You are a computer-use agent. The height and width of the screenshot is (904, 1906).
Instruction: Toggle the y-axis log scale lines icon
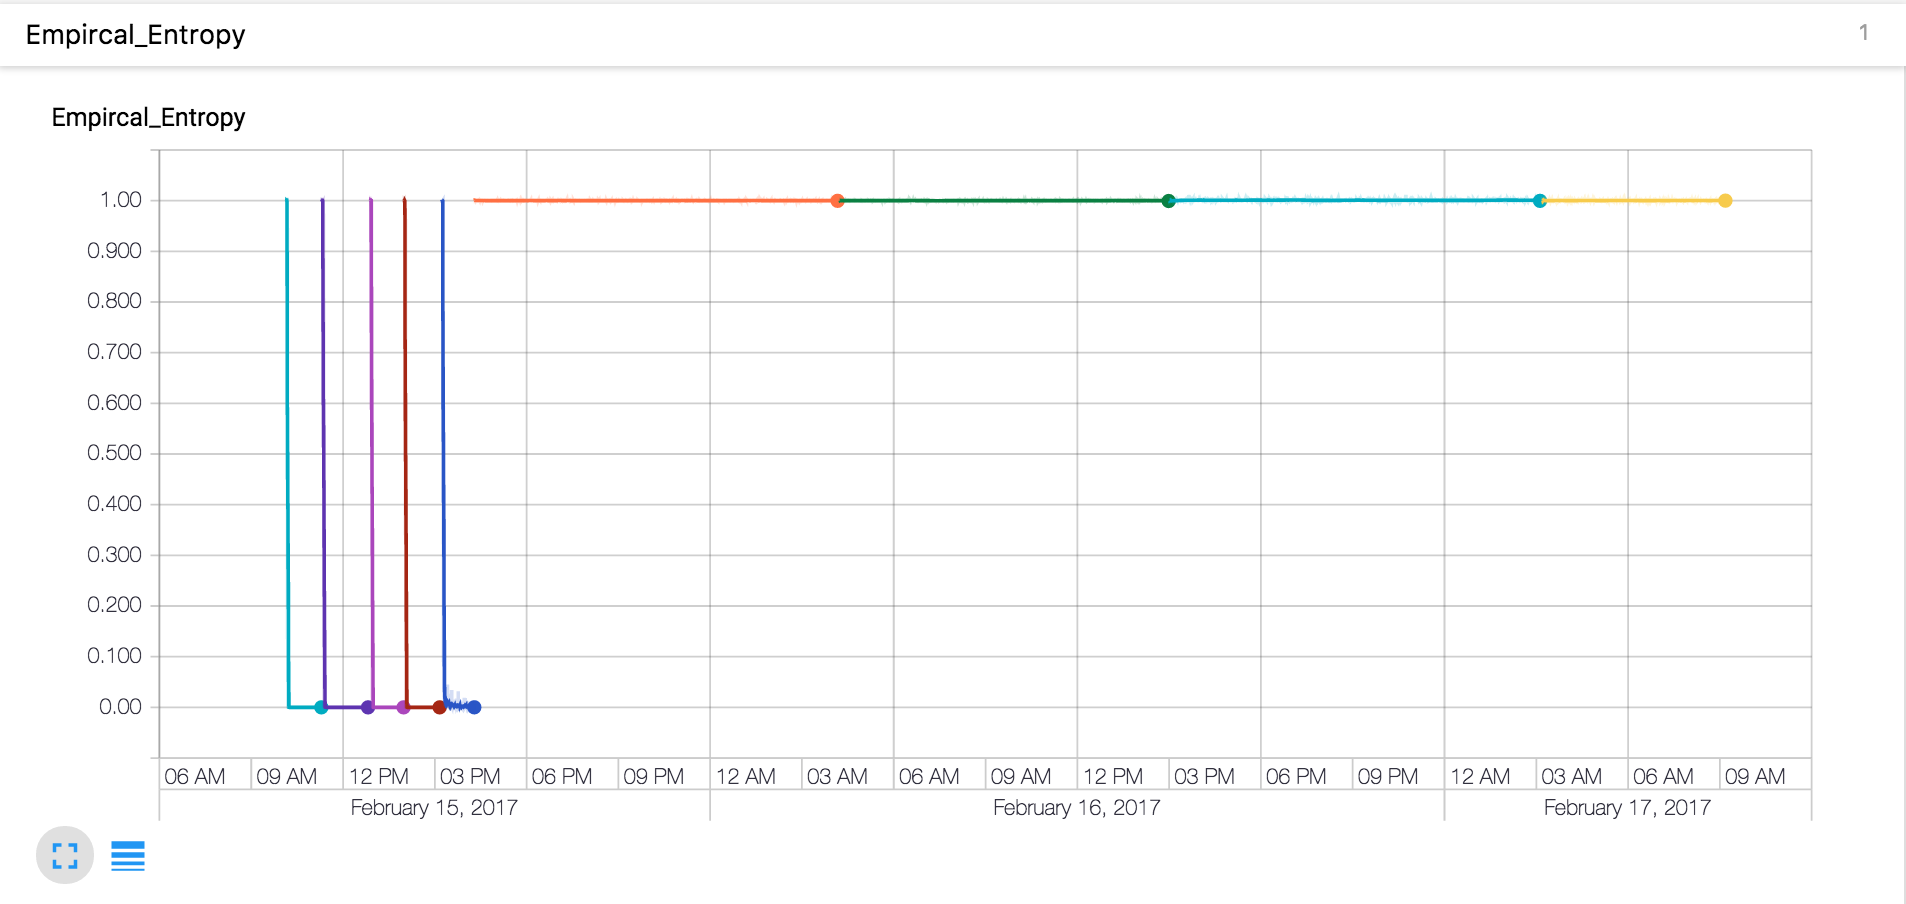[x=128, y=856]
